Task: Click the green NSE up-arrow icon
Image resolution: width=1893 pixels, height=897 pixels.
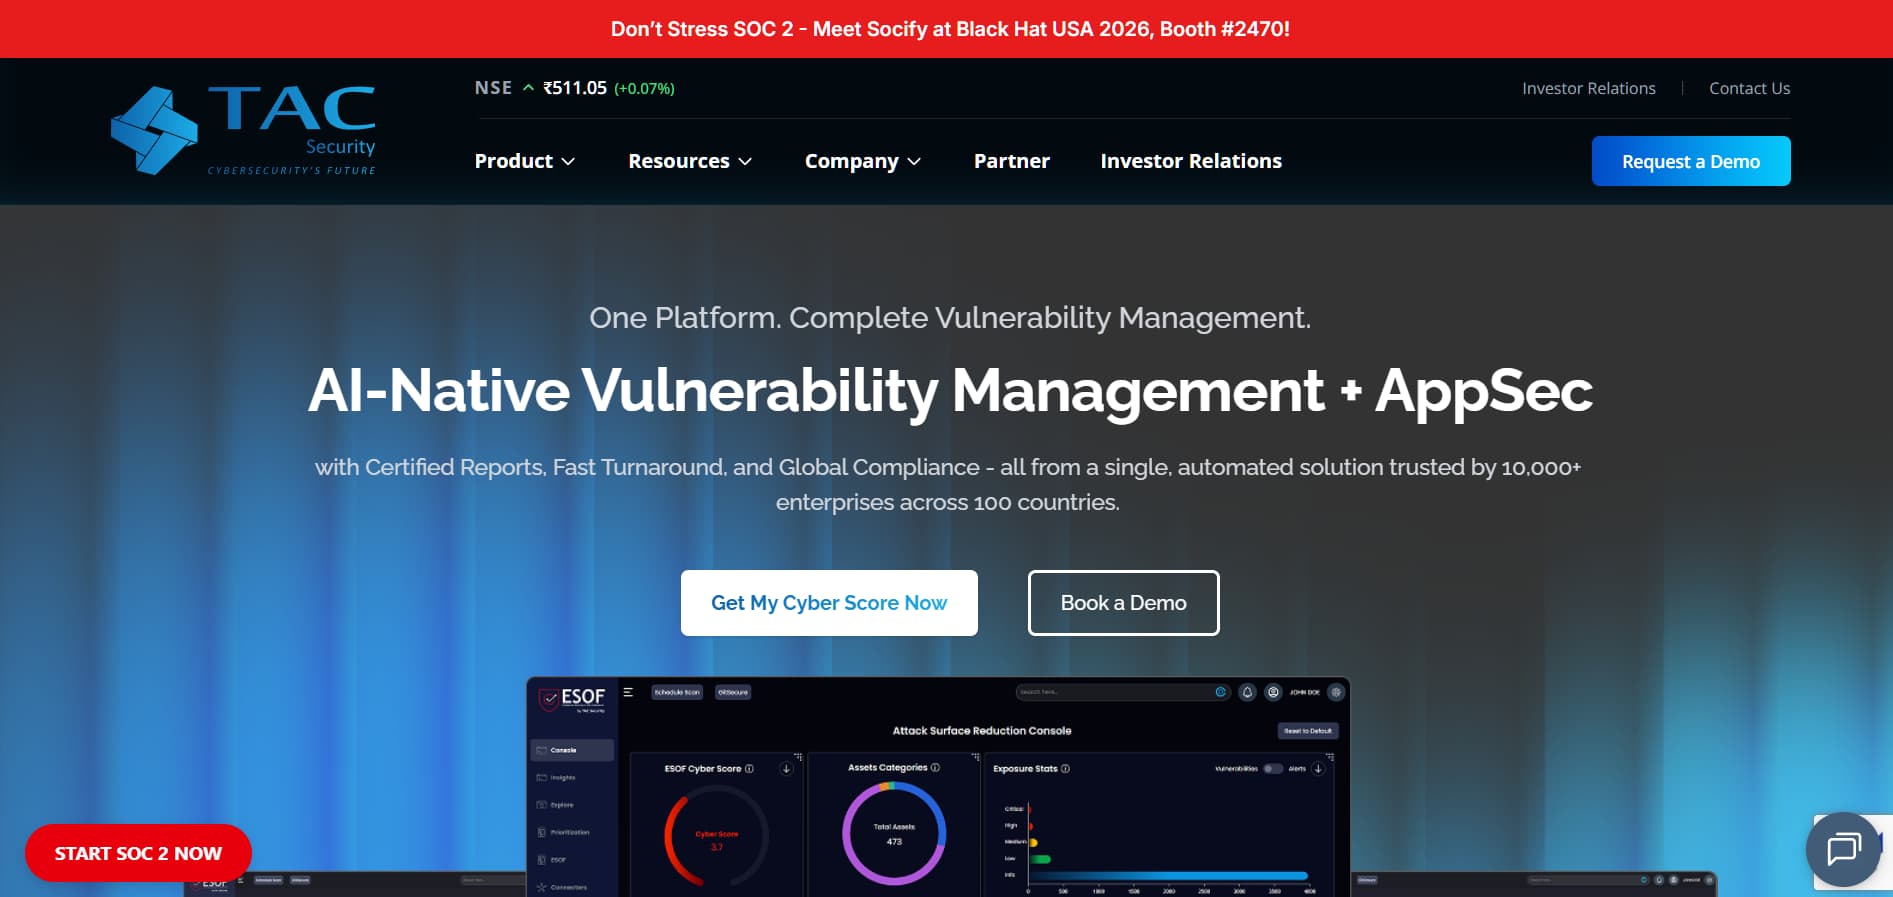Action: (528, 88)
